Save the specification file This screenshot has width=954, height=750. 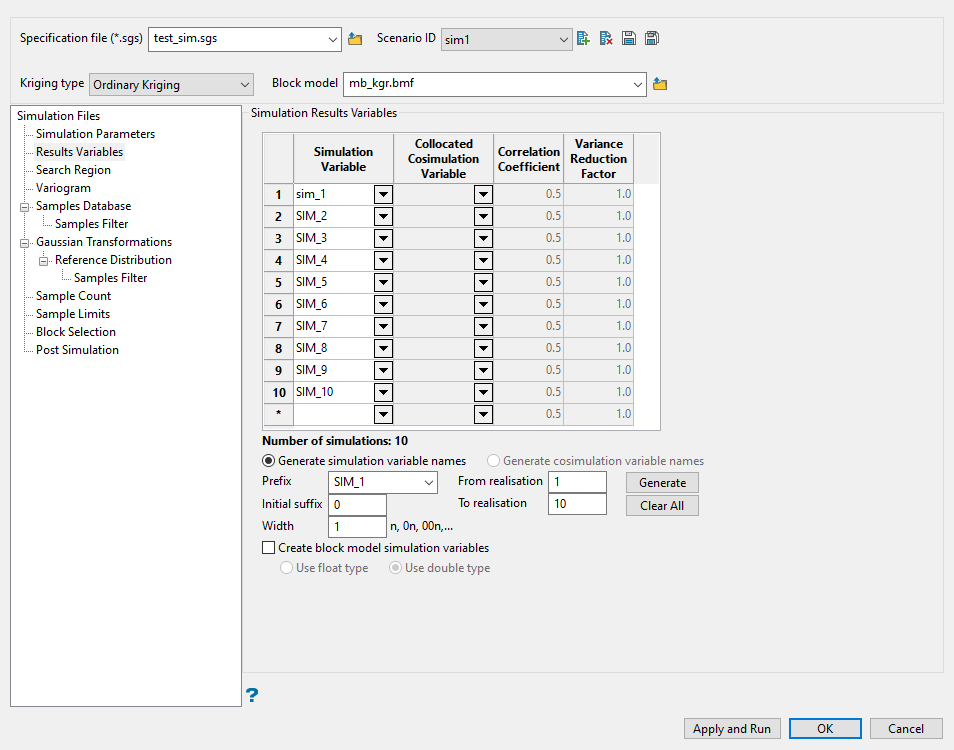pos(629,38)
